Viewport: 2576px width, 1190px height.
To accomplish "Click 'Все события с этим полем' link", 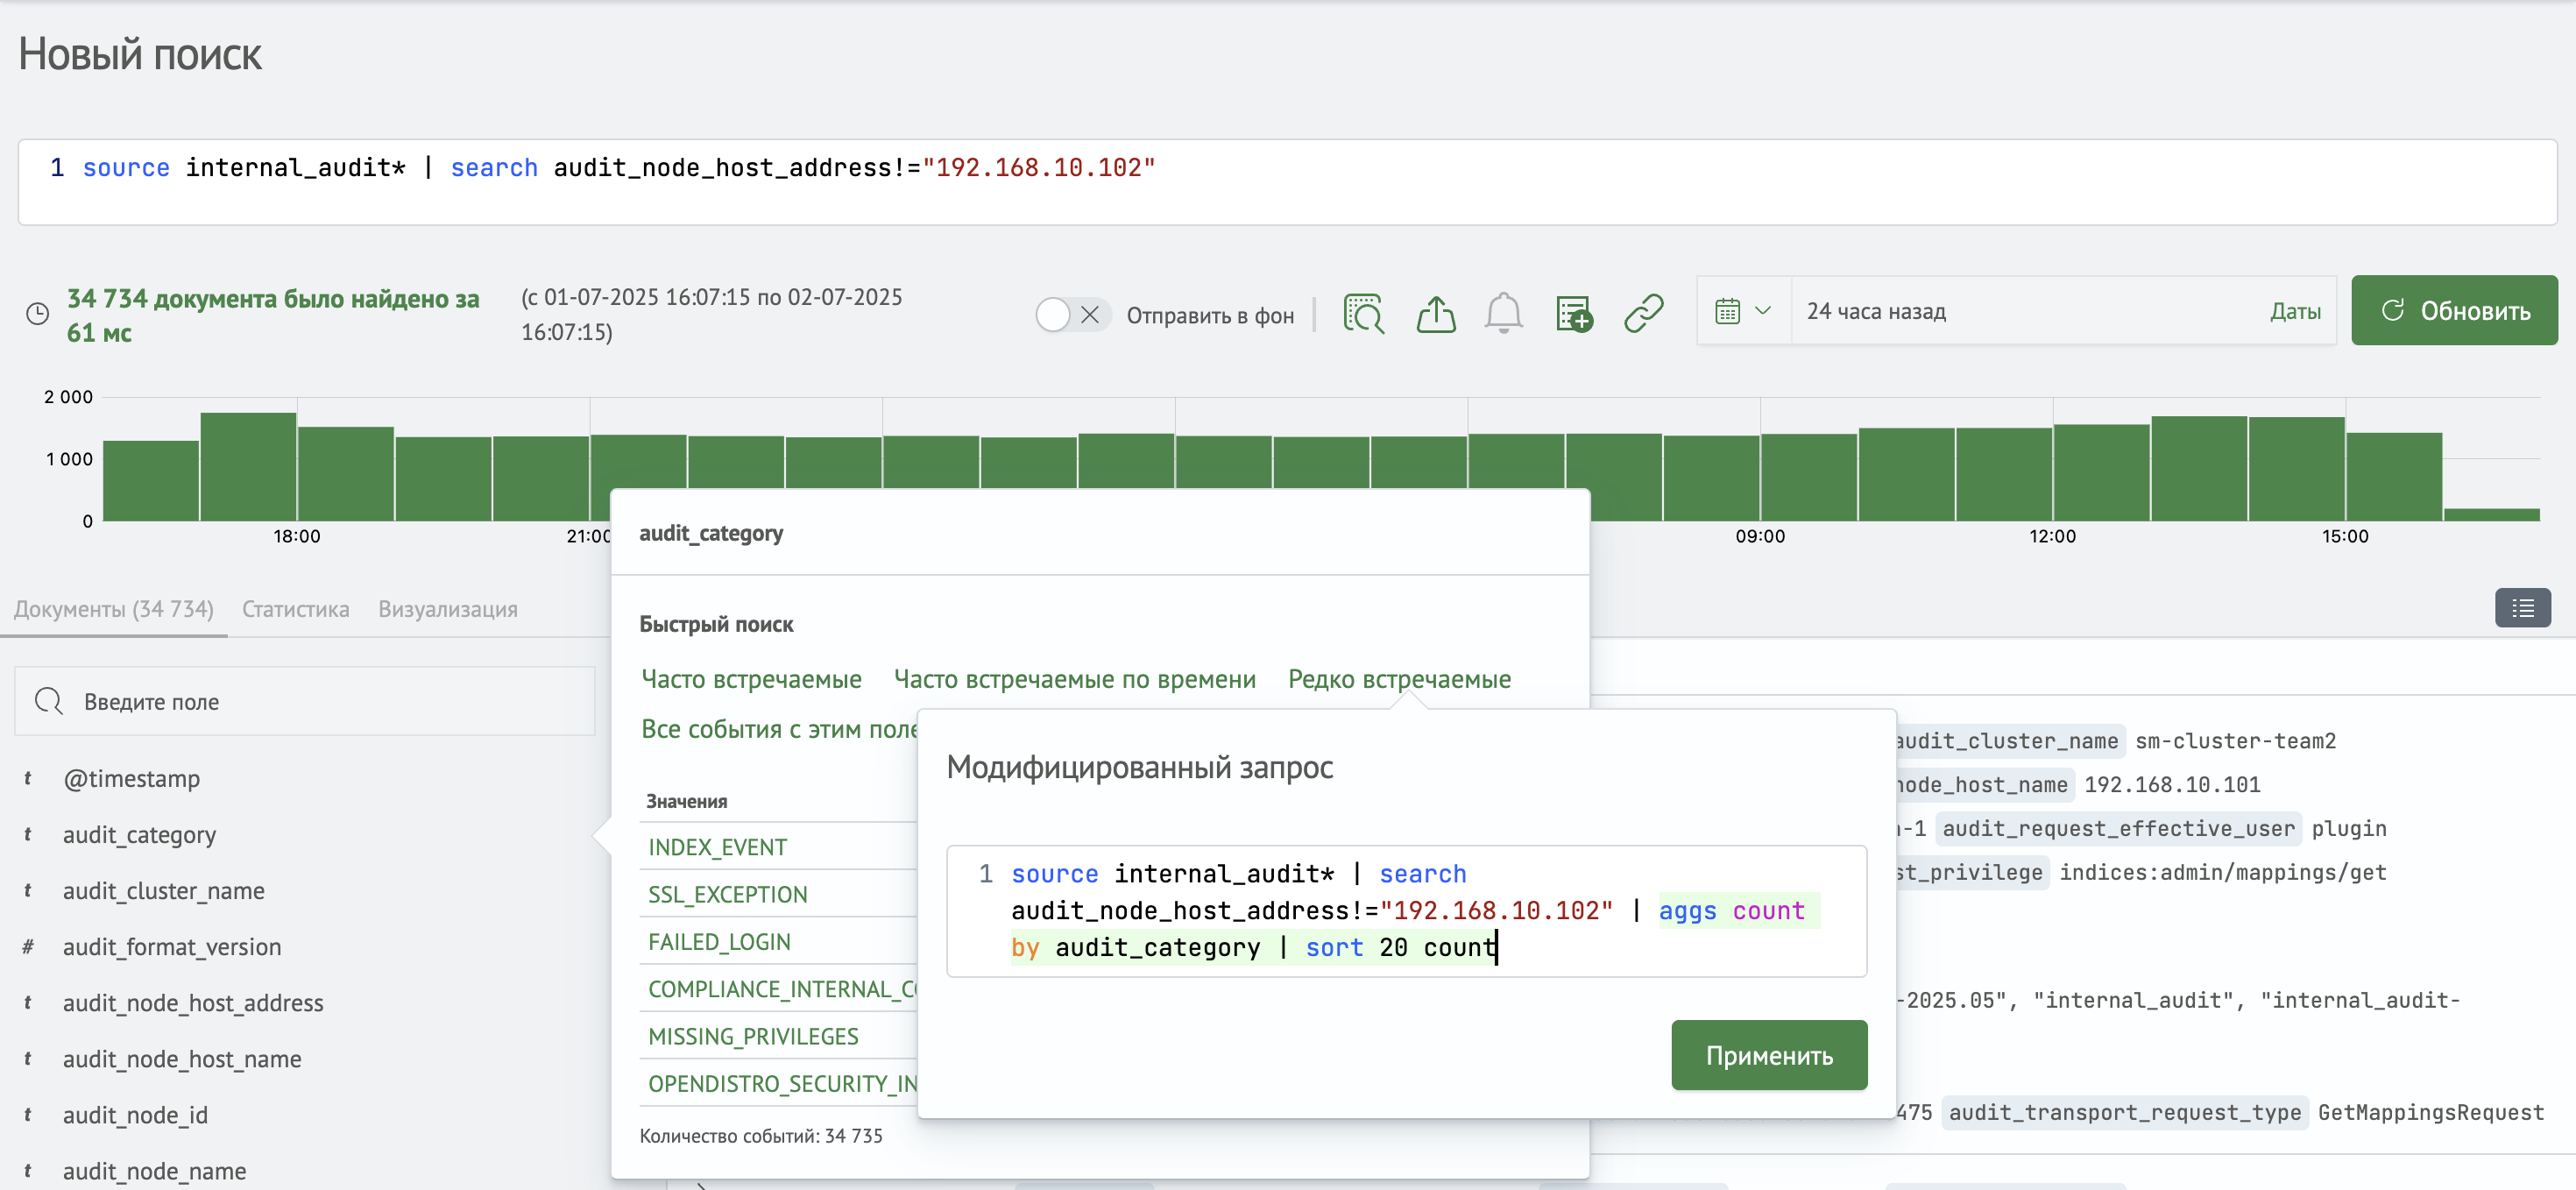I will coord(780,729).
